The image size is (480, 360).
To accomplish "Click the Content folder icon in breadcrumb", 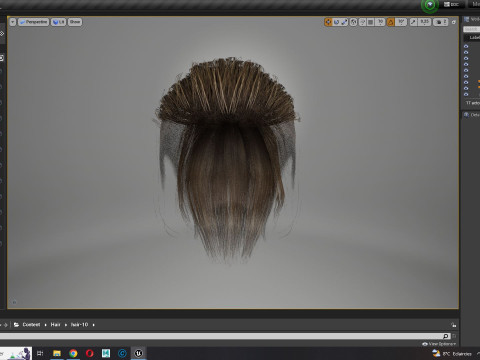I will (x=16, y=325).
